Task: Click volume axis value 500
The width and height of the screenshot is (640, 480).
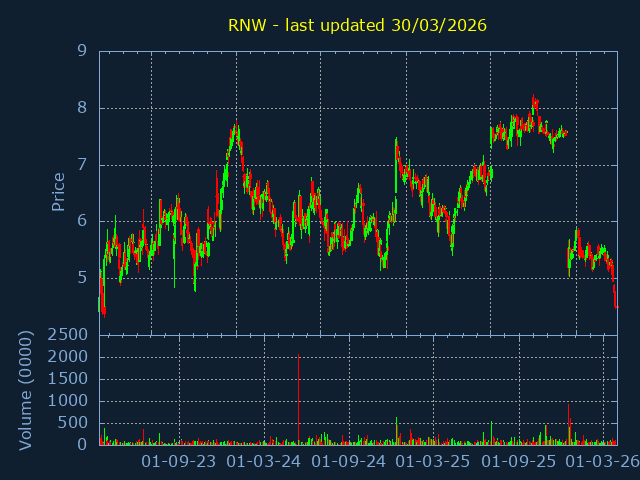Action: pyautogui.click(x=72, y=423)
